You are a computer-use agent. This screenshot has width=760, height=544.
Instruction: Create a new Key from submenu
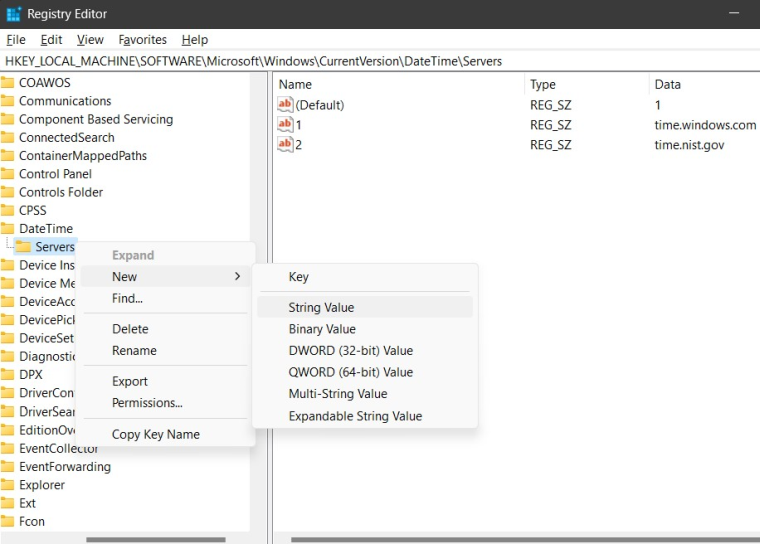tap(298, 277)
